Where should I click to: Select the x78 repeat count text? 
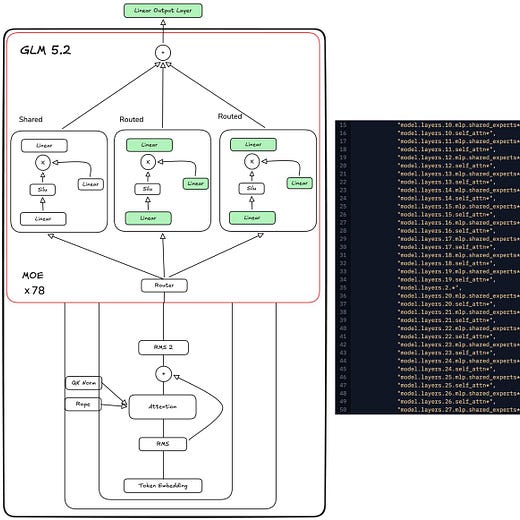pos(34,291)
